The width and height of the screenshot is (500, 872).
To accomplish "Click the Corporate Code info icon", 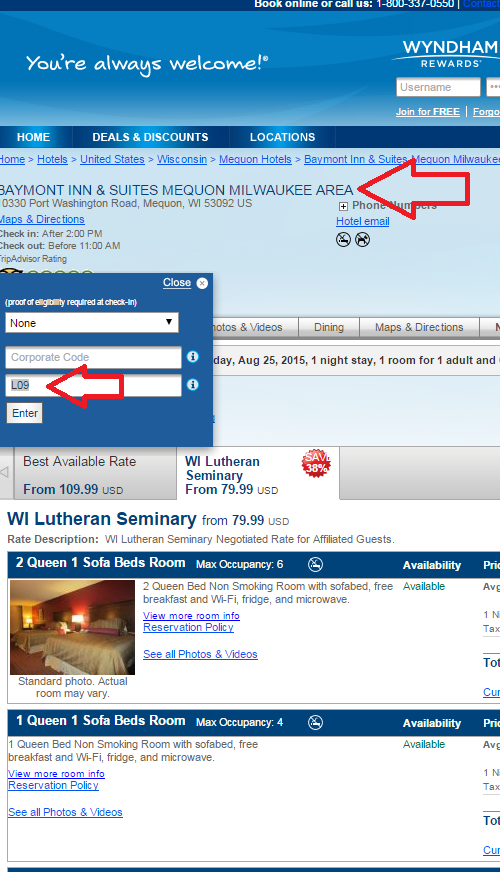I will [192, 357].
